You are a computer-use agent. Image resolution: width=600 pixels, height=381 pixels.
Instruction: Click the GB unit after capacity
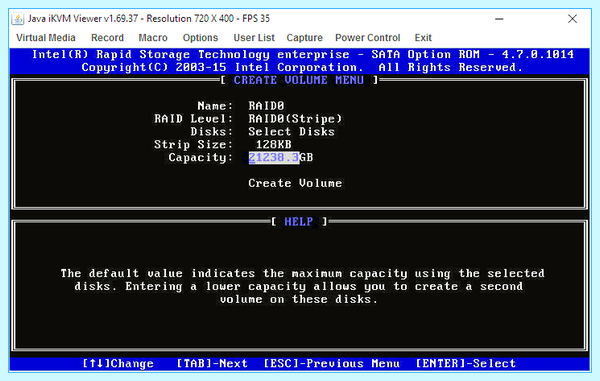pos(306,157)
